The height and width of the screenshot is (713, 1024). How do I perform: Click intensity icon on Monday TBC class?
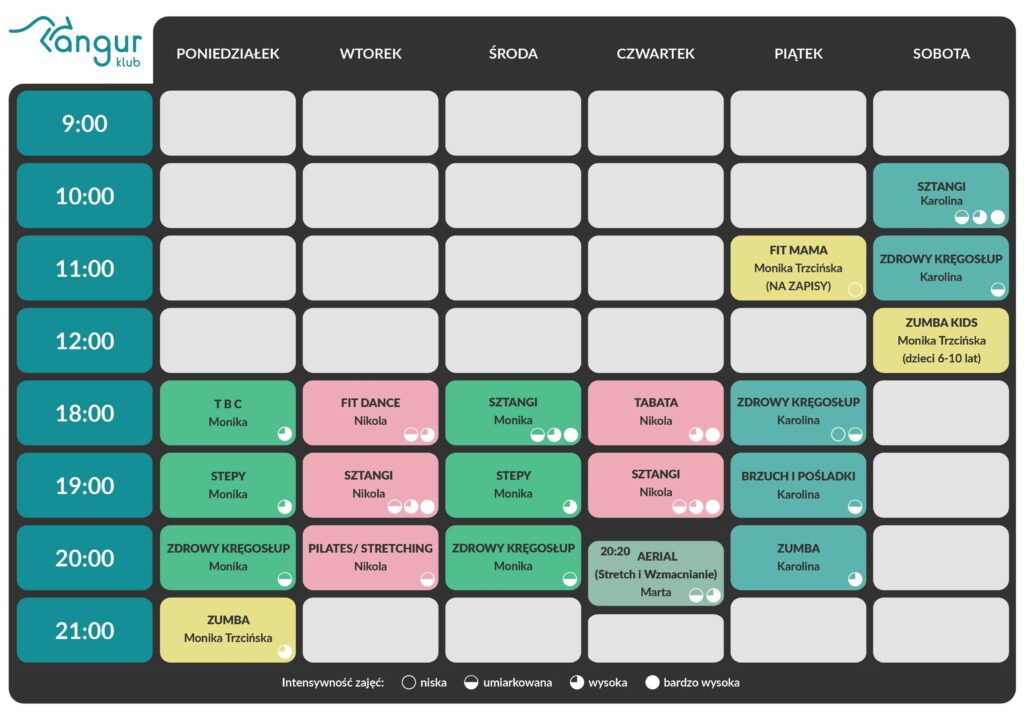[285, 434]
